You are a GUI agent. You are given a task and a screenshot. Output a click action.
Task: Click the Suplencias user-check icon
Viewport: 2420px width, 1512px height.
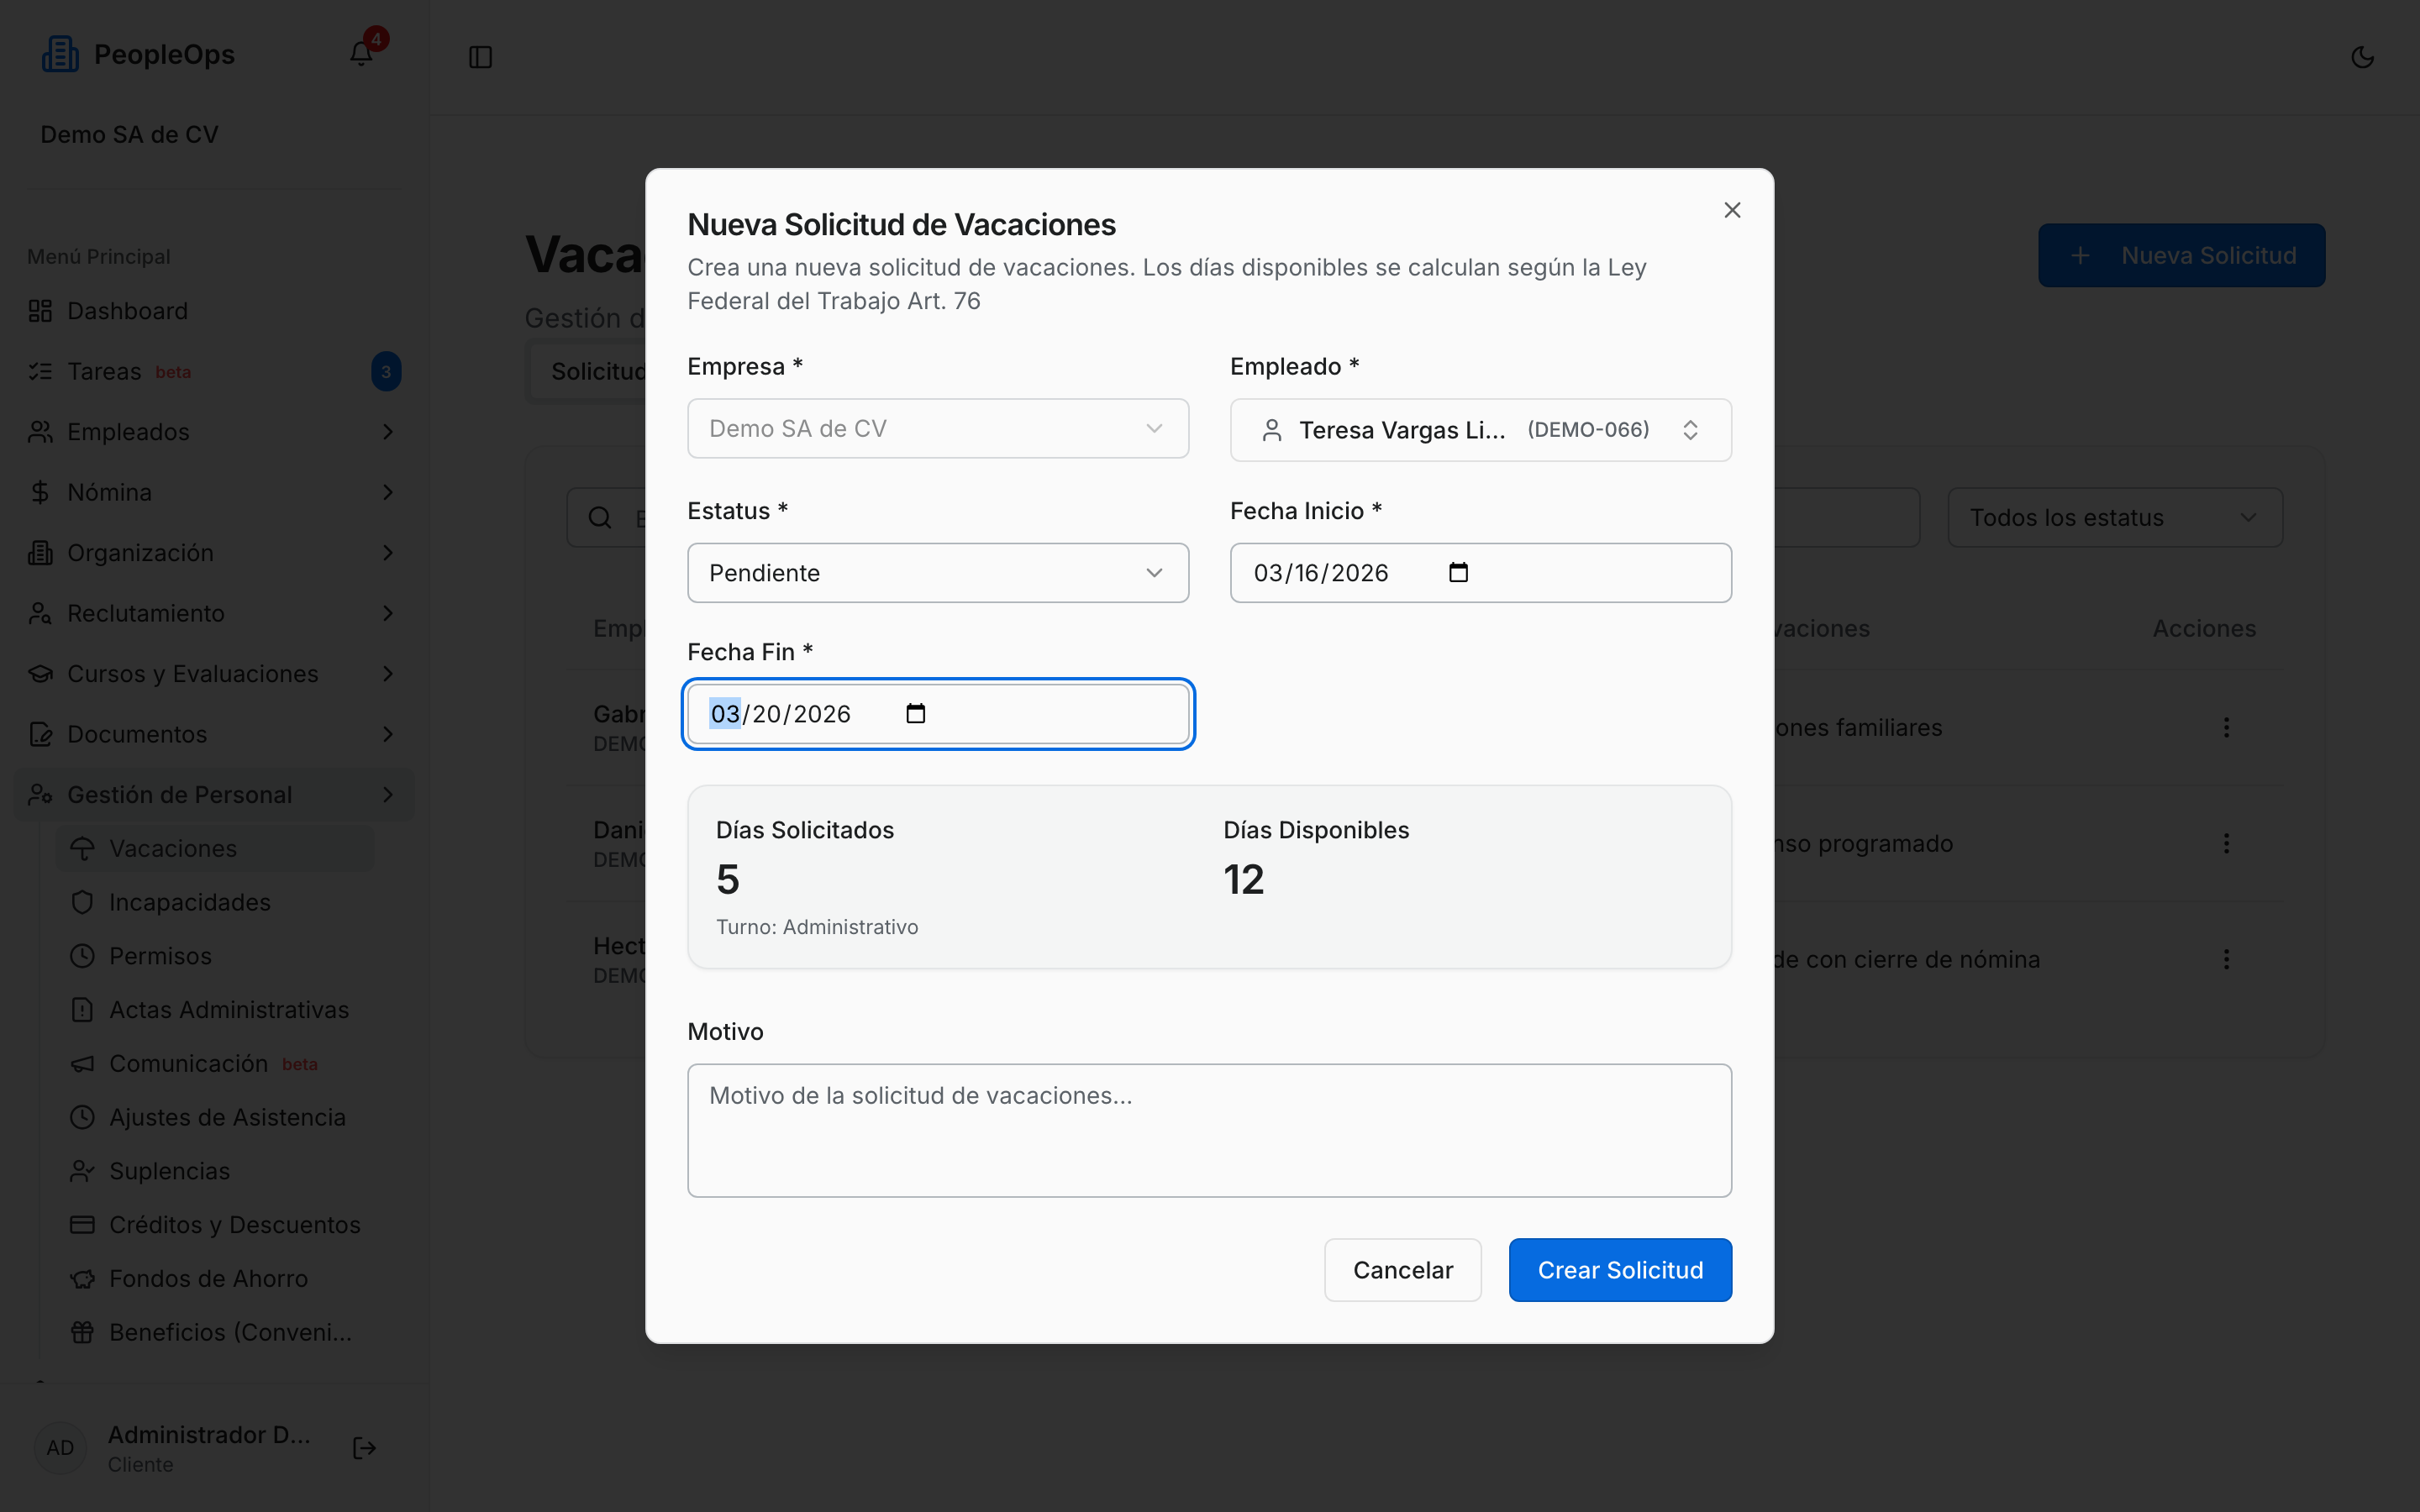point(82,1171)
